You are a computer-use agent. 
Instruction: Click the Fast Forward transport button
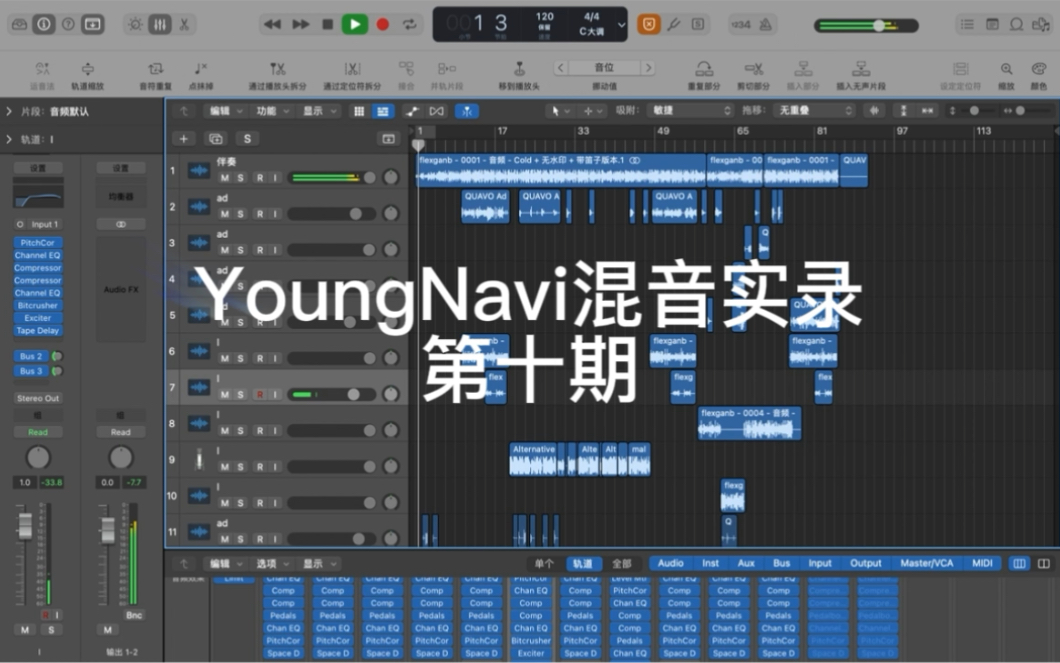pyautogui.click(x=300, y=24)
